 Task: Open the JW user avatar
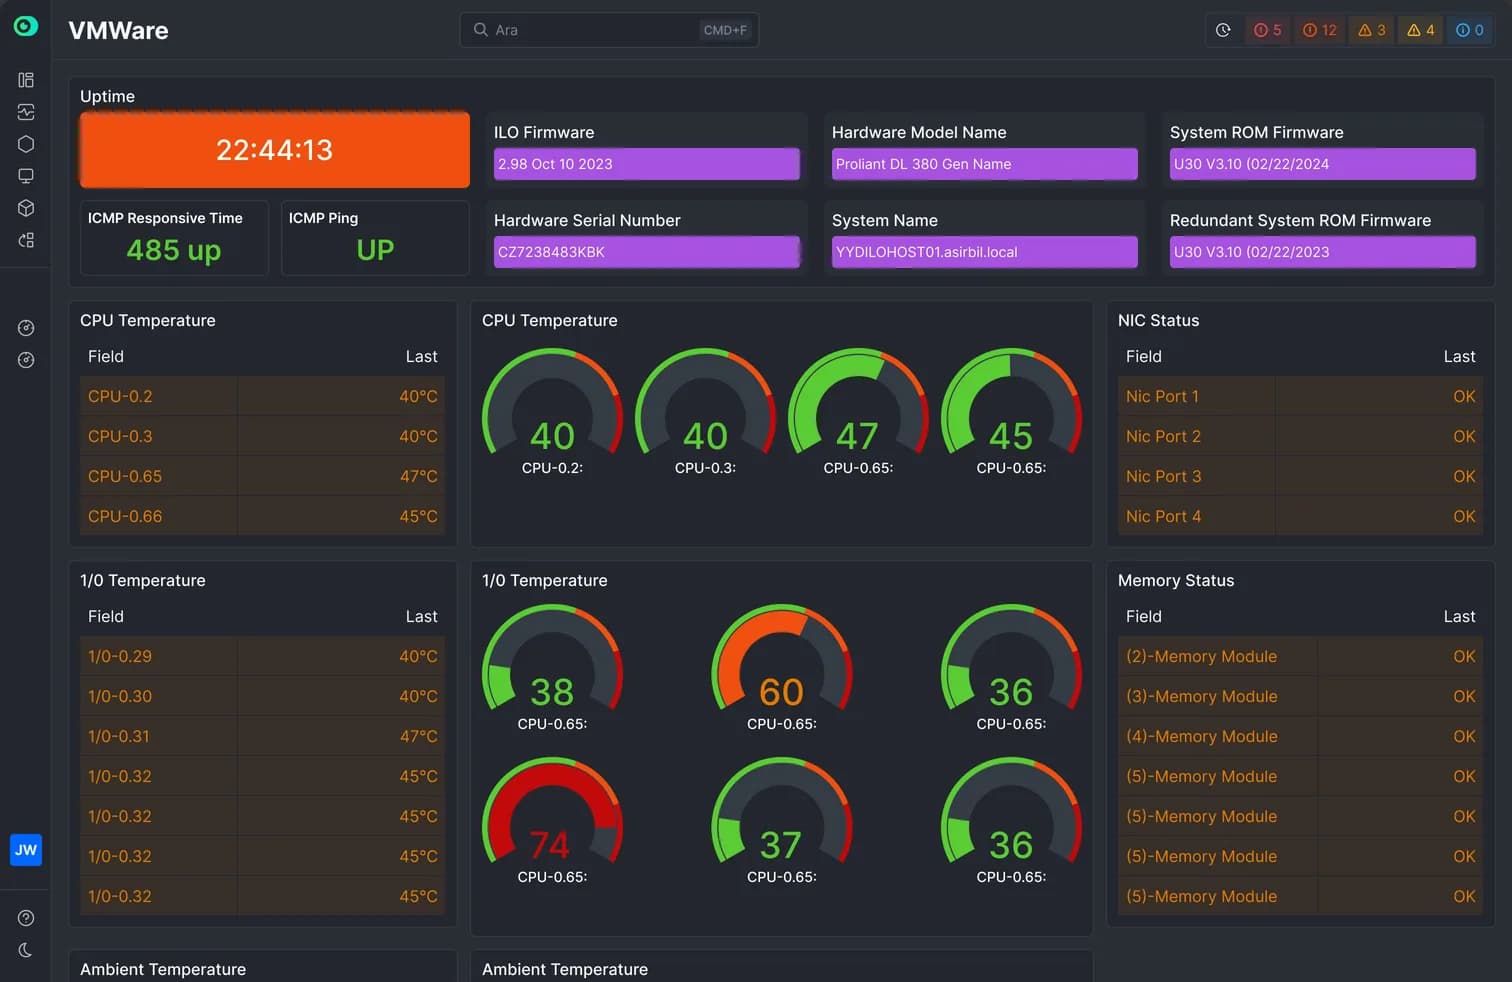tap(26, 850)
